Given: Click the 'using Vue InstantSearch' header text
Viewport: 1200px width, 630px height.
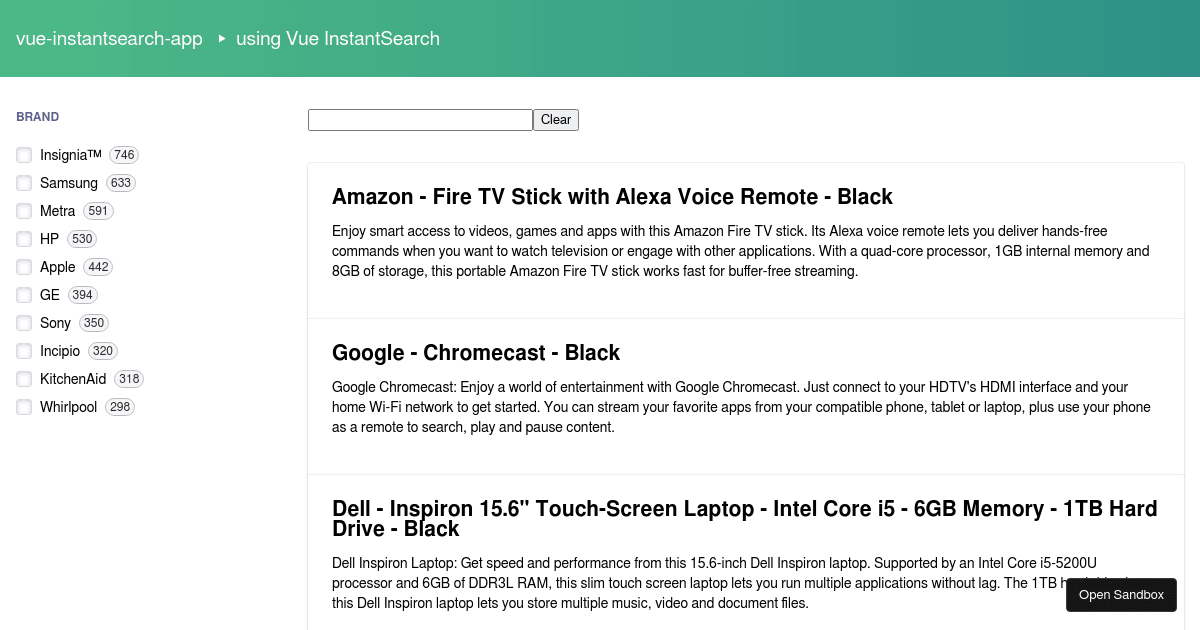Looking at the screenshot, I should point(338,39).
